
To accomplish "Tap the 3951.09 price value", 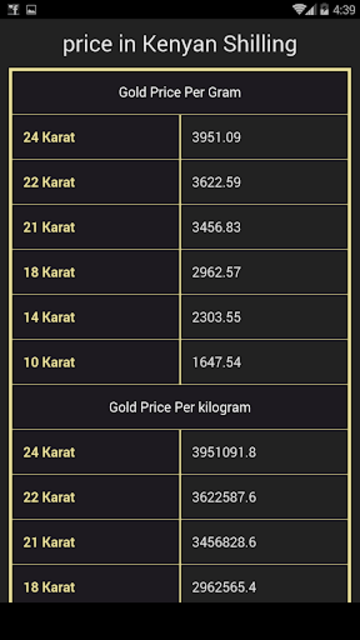I will click(216, 138).
